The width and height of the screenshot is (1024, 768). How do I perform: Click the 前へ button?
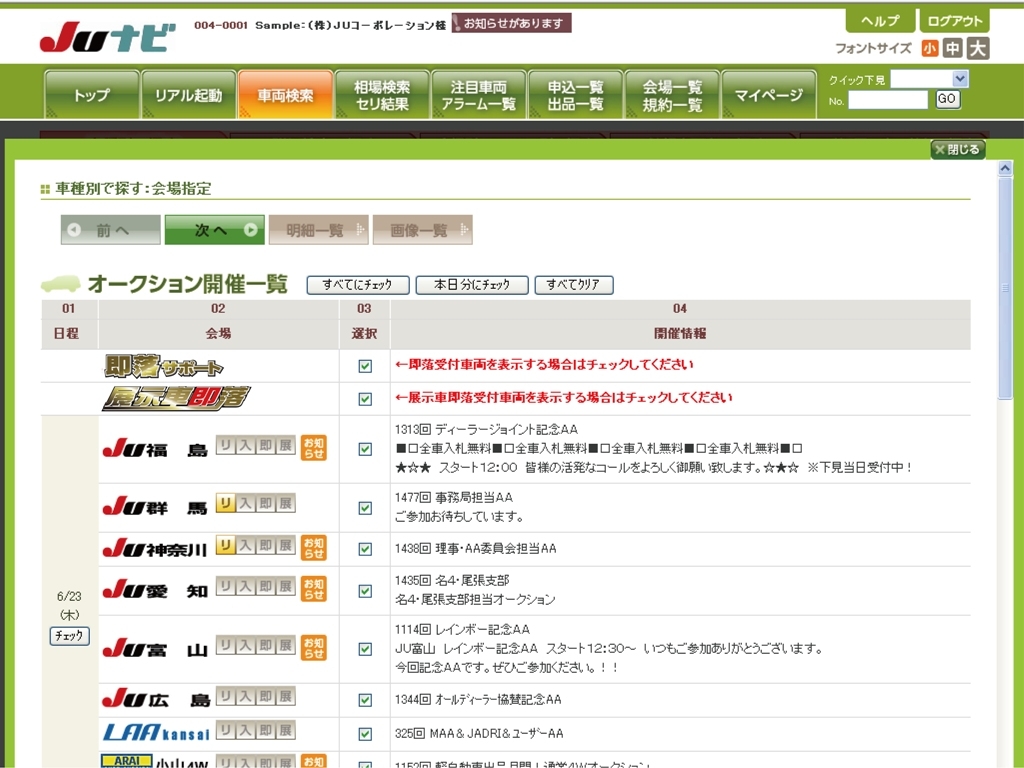(x=110, y=230)
